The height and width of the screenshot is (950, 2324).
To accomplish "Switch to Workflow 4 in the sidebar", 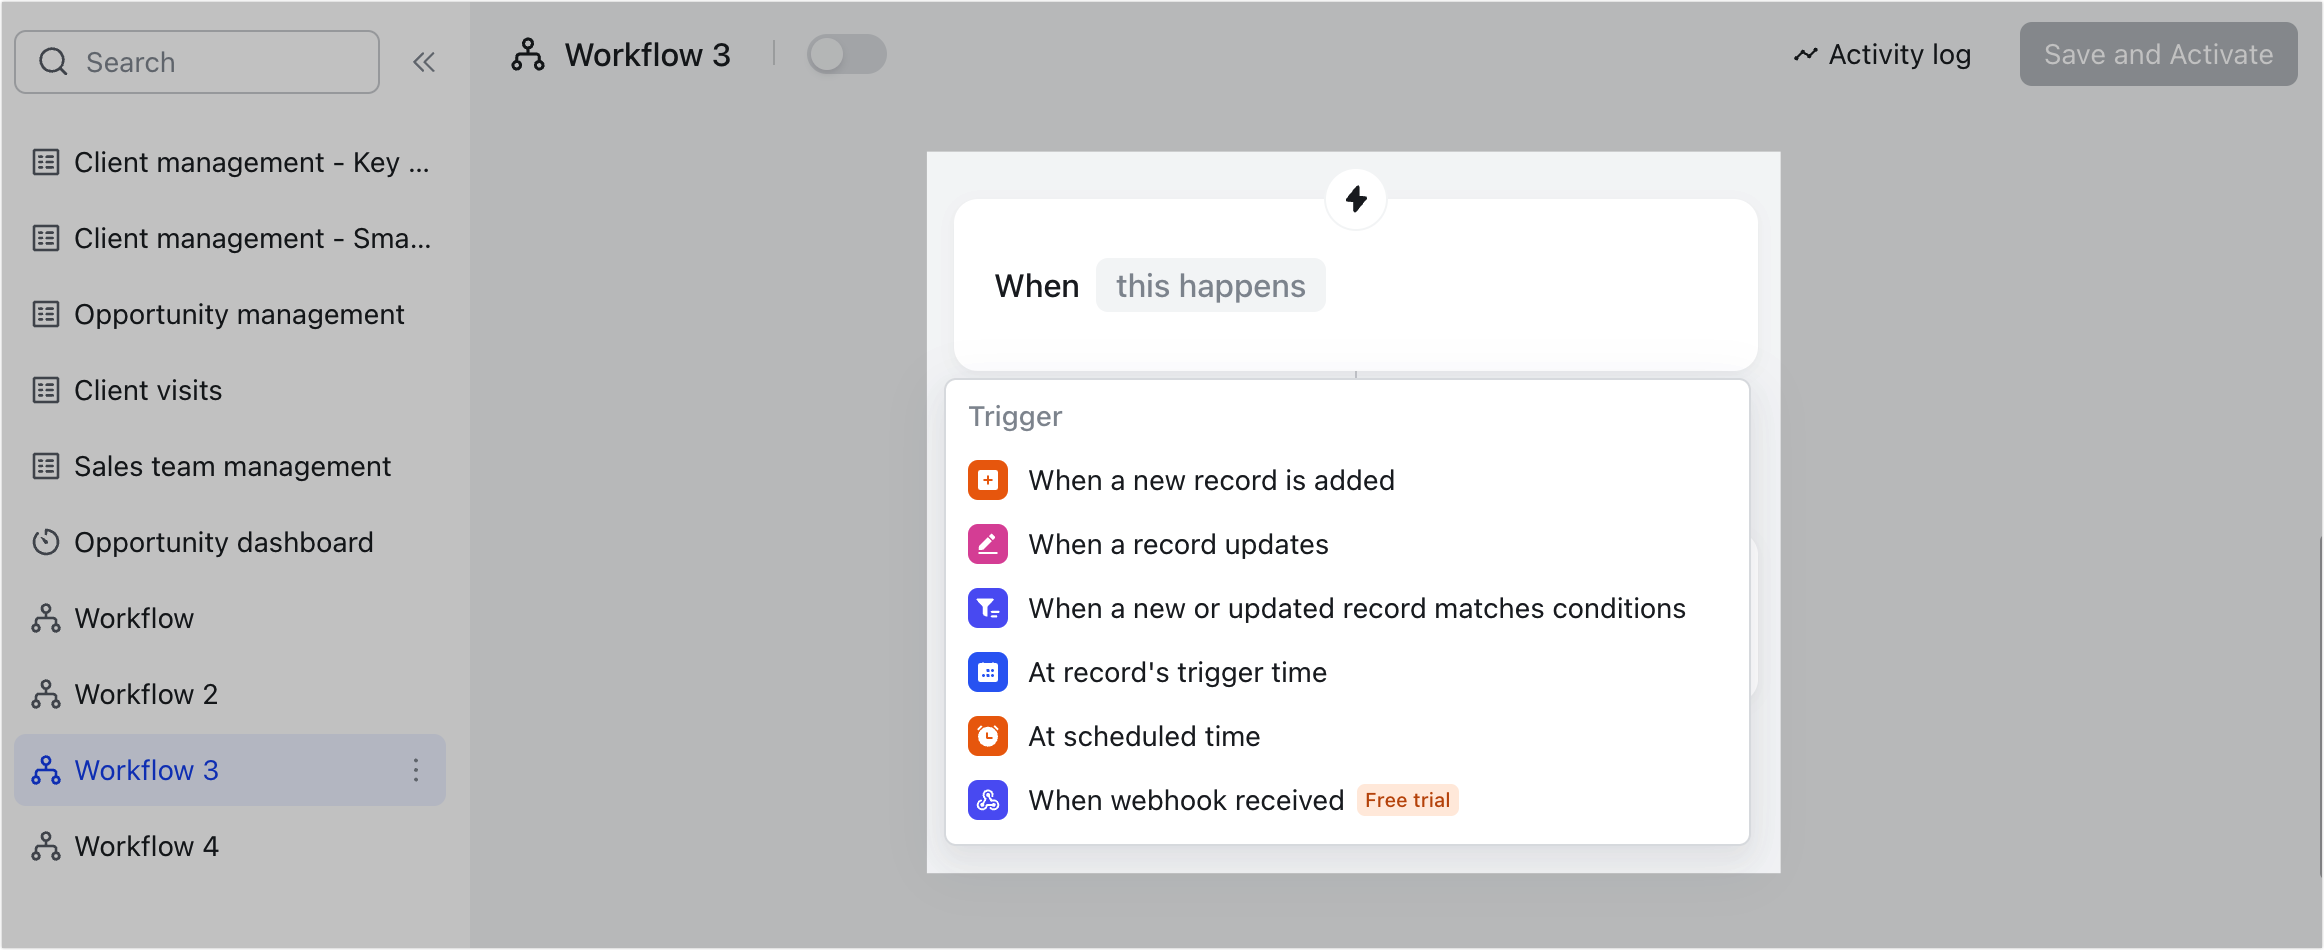I will coord(146,846).
